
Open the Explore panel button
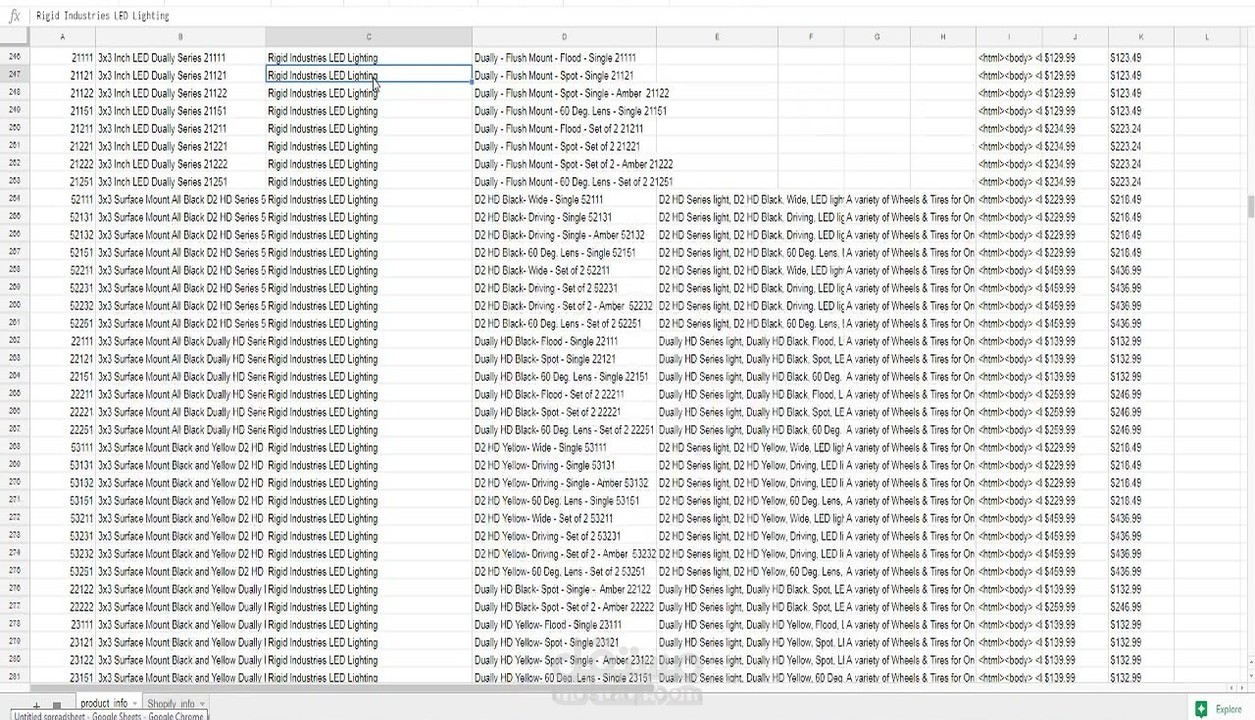point(1219,709)
